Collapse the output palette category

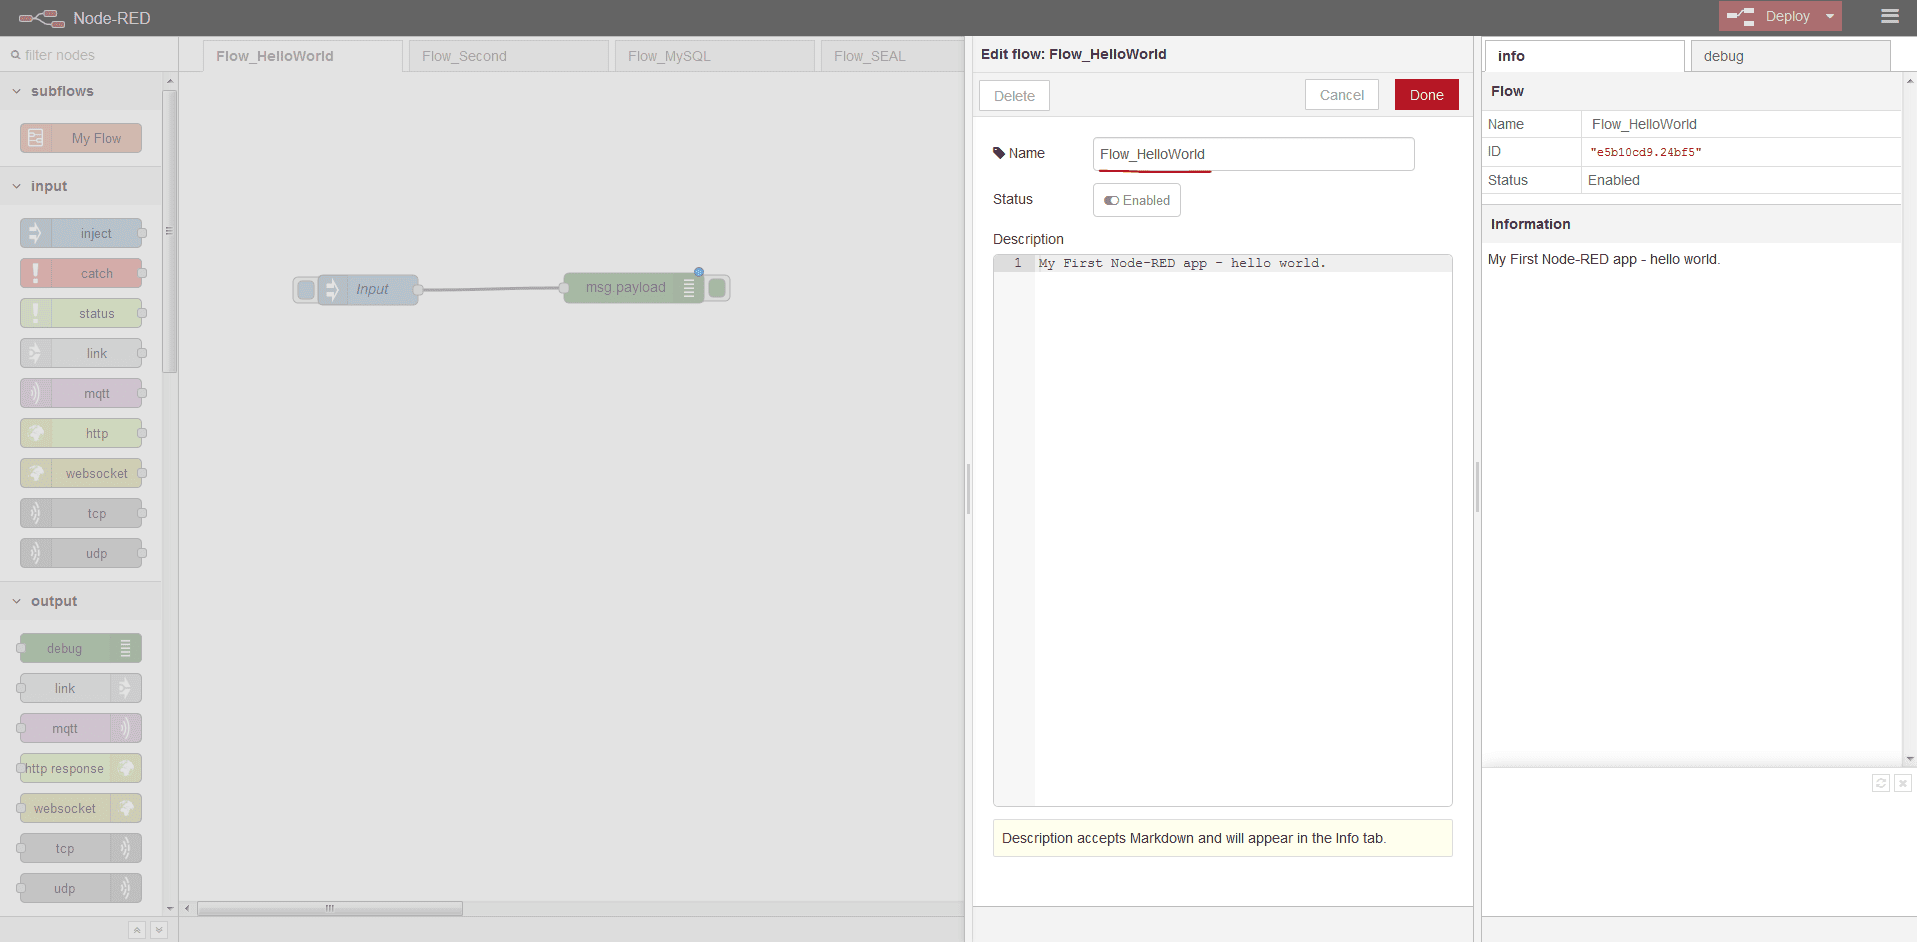tap(17, 601)
